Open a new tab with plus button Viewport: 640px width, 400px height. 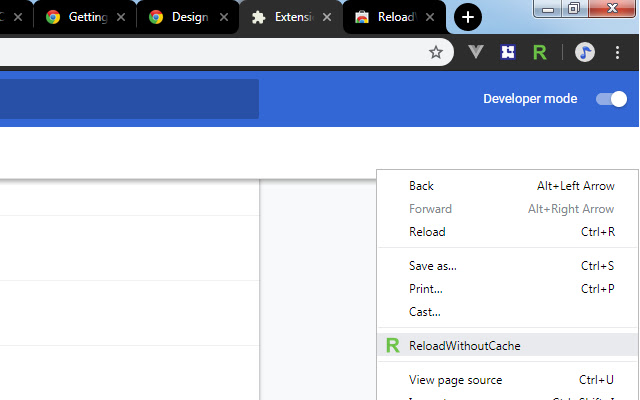pyautogui.click(x=468, y=17)
